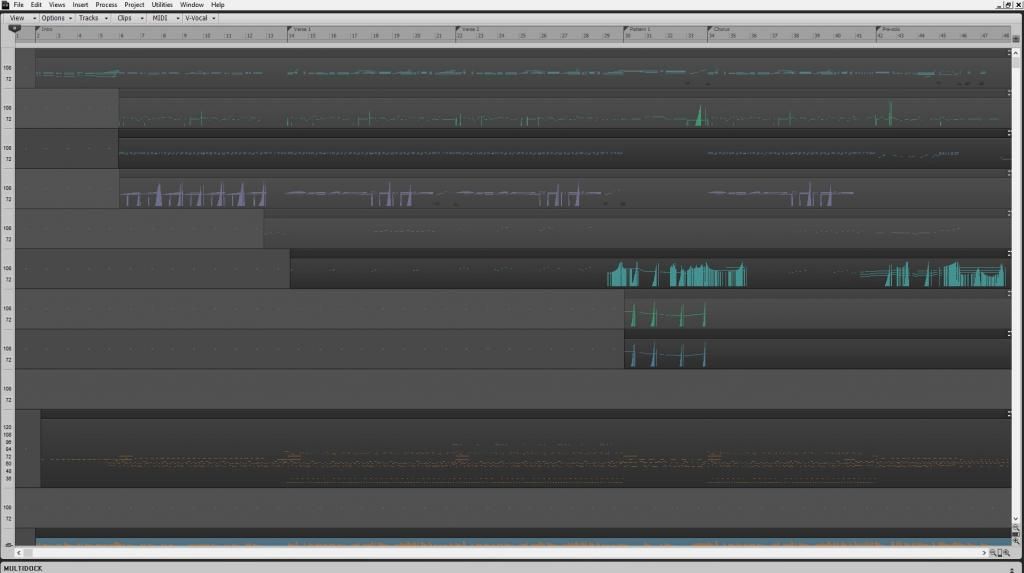Click the horizontal scrollbar right arrow
The height and width of the screenshot is (573, 1024).
[982, 553]
